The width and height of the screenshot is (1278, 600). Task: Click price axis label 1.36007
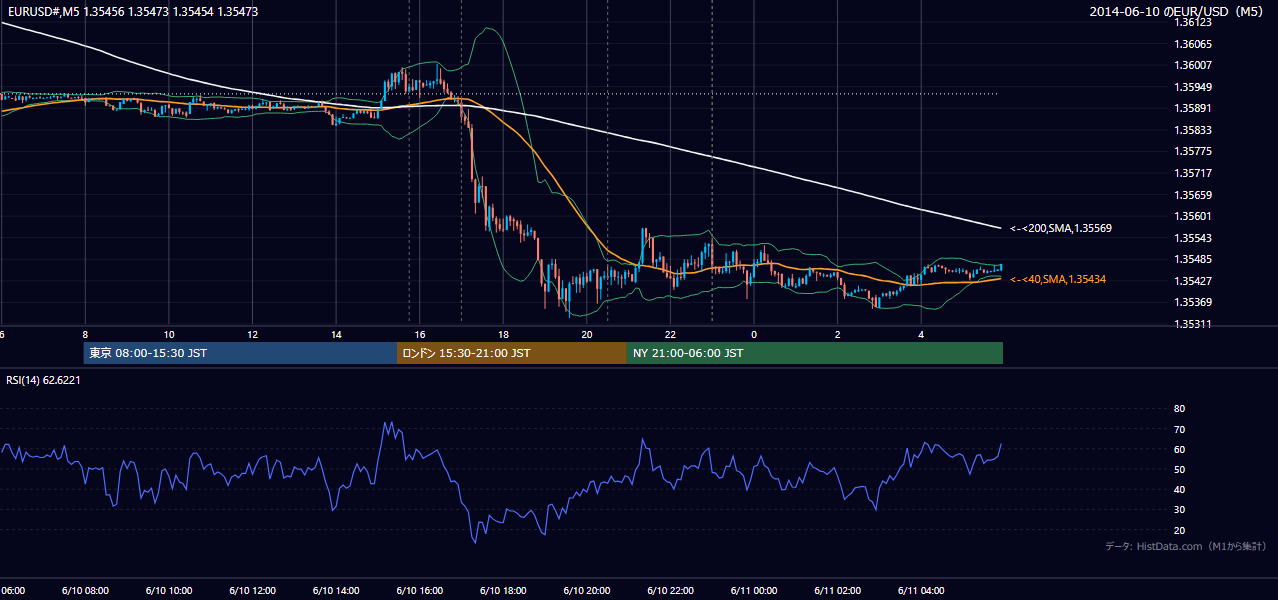pos(1193,65)
